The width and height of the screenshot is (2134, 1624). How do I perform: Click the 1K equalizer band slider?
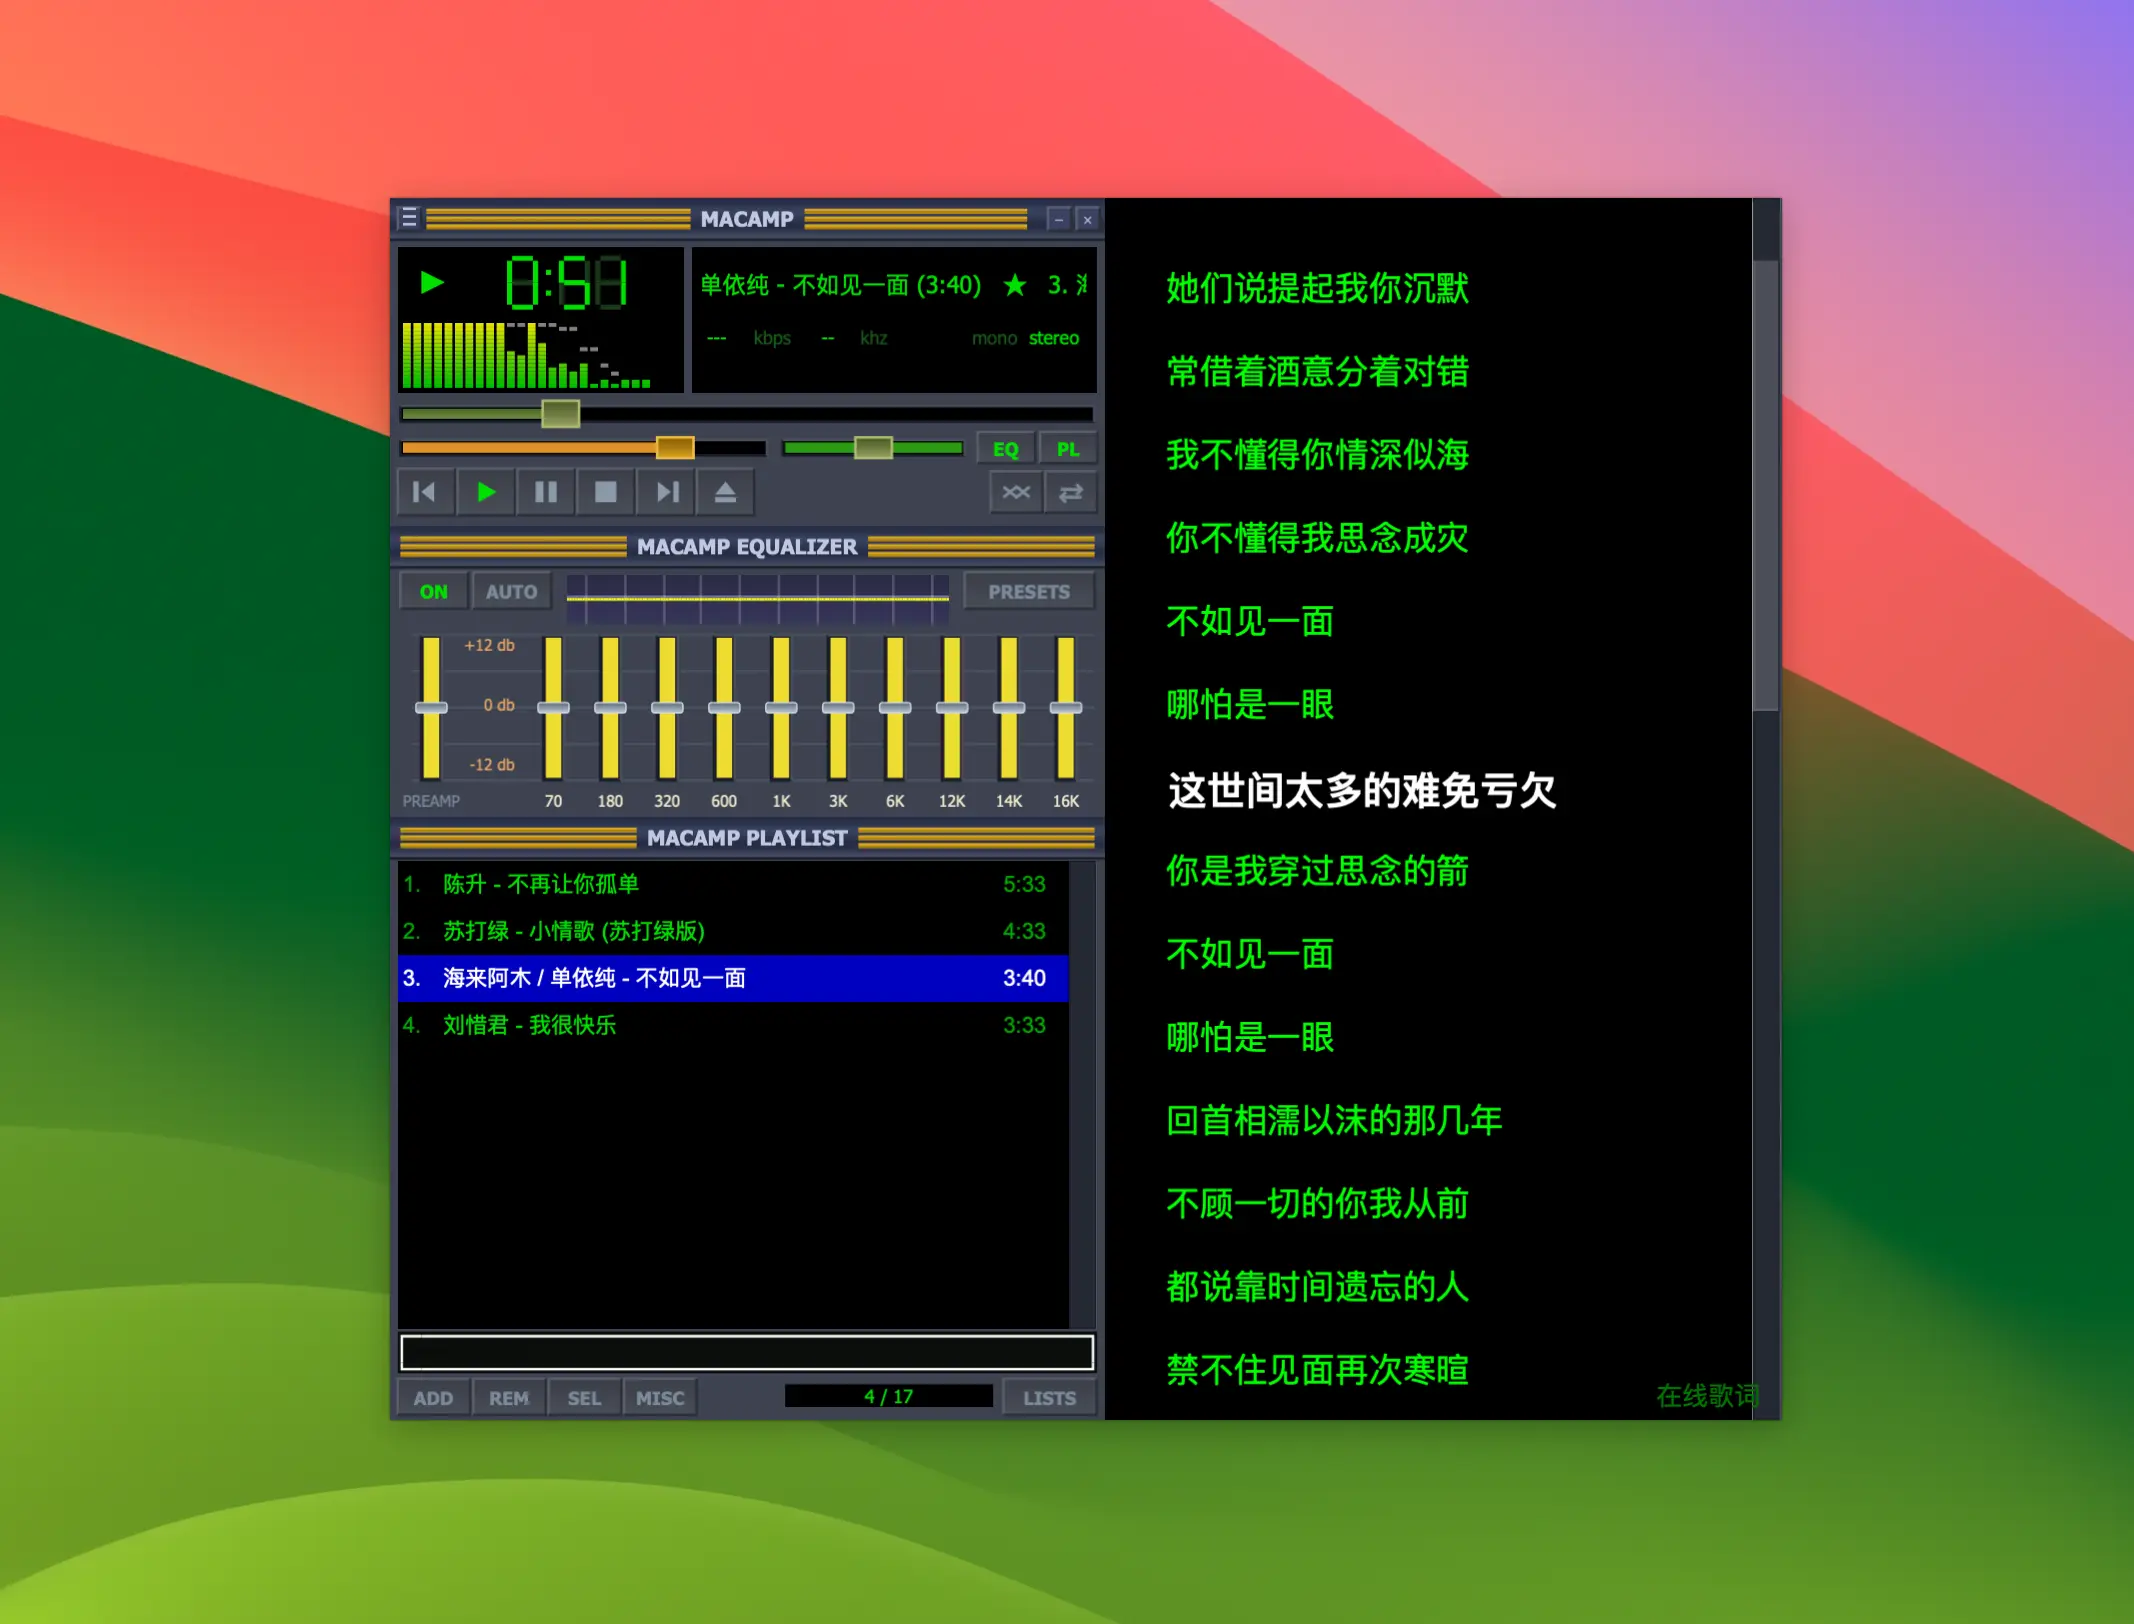click(781, 707)
